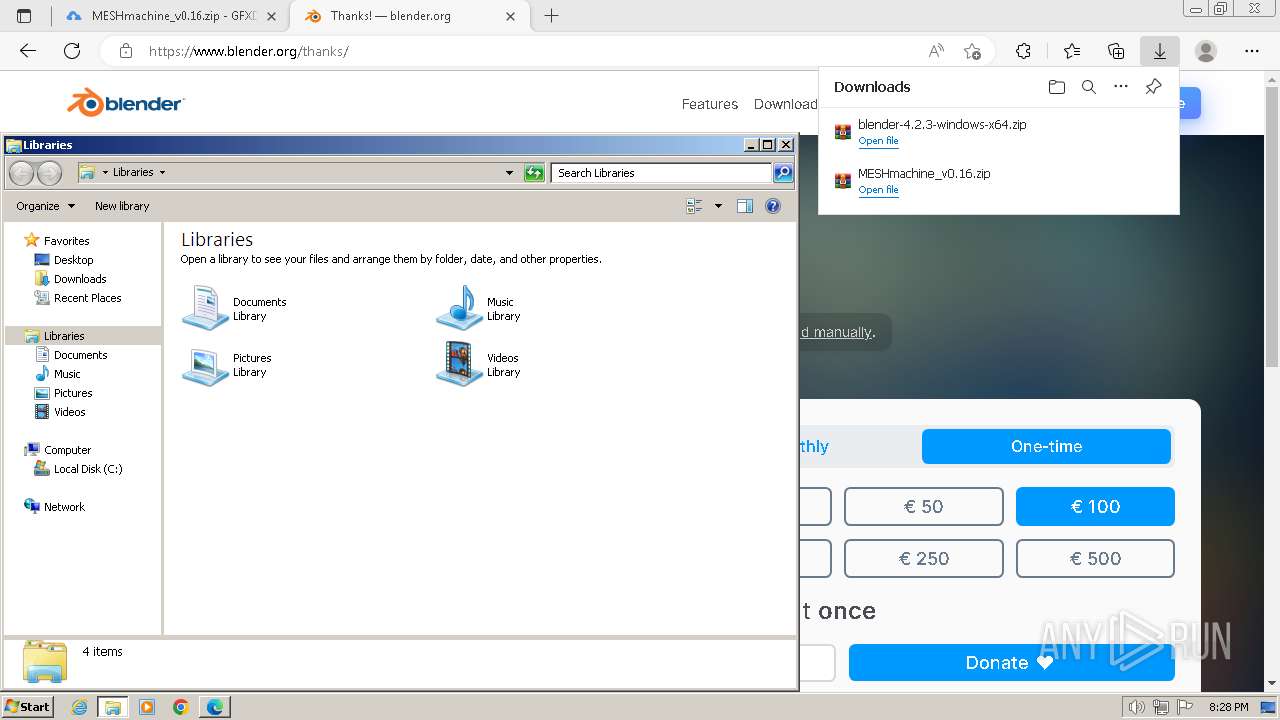Open the Collections icon in Edge toolbar

click(1116, 51)
